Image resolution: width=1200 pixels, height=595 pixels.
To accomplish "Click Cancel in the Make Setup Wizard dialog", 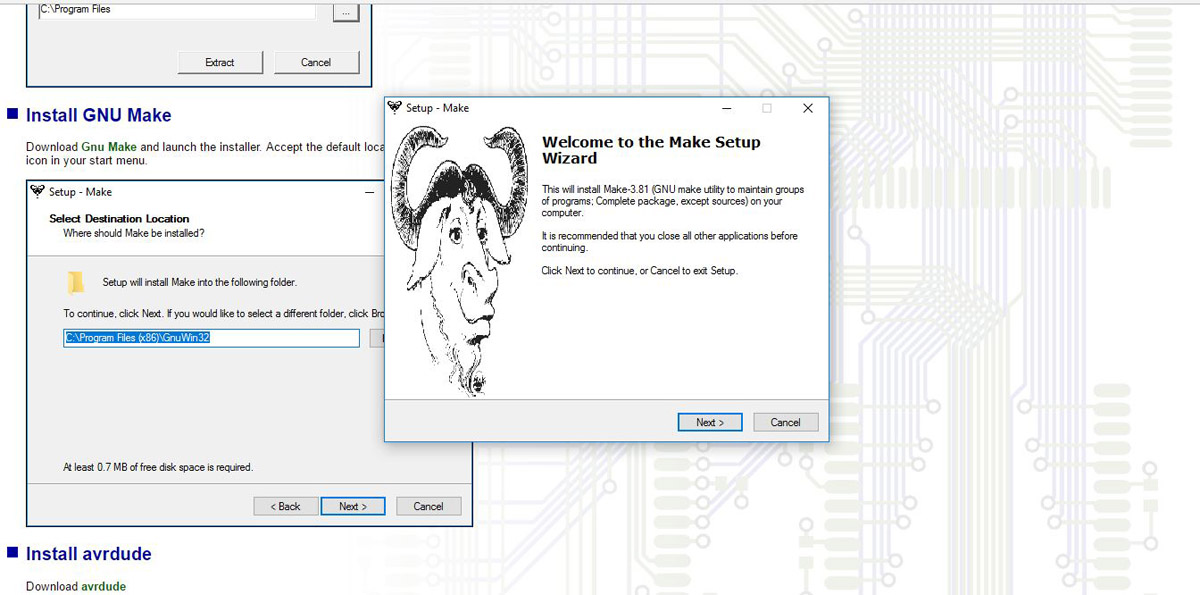I will (x=785, y=422).
